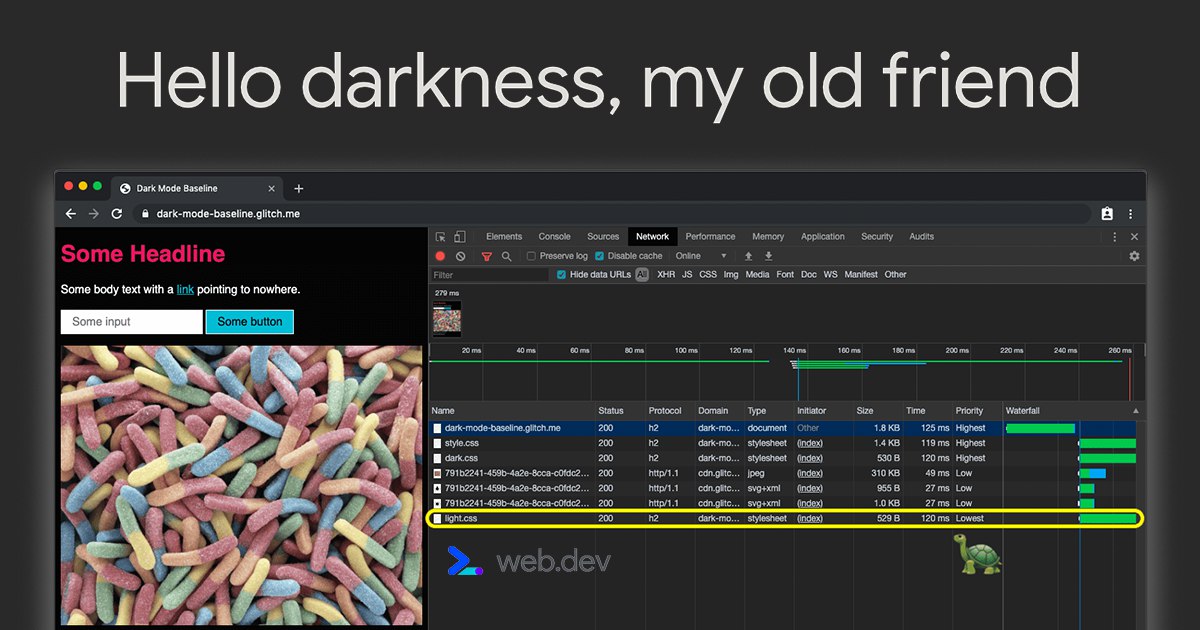Viewport: 1200px width, 630px height.
Task: Click the Some button button
Action: point(250,322)
